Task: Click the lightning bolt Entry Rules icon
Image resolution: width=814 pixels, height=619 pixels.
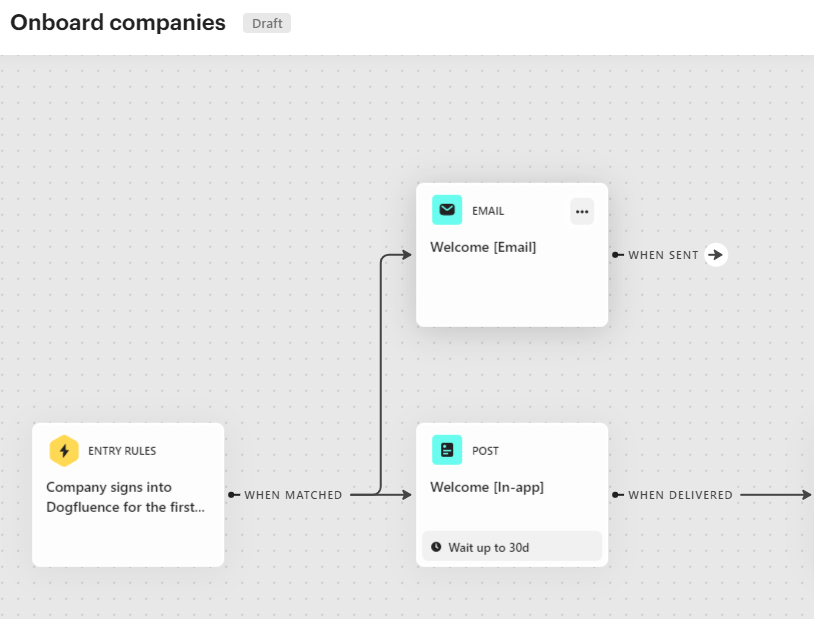Action: (x=64, y=451)
